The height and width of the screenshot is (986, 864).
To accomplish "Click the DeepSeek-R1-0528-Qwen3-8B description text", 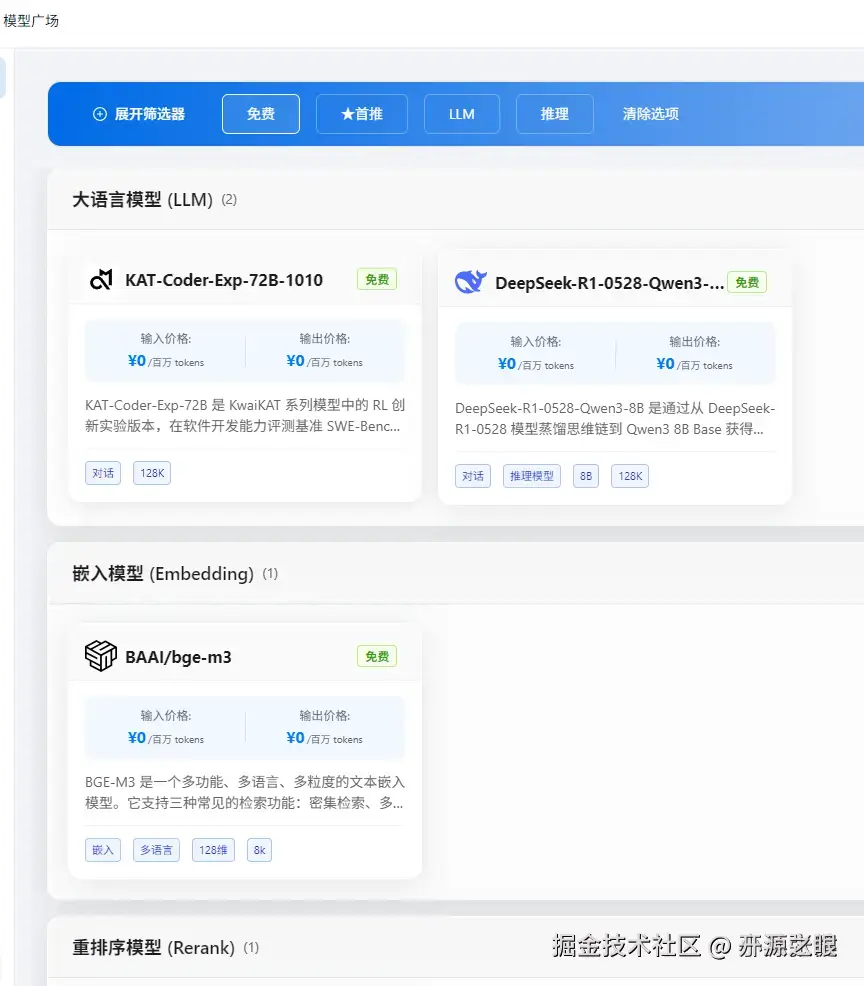I will click(x=615, y=419).
